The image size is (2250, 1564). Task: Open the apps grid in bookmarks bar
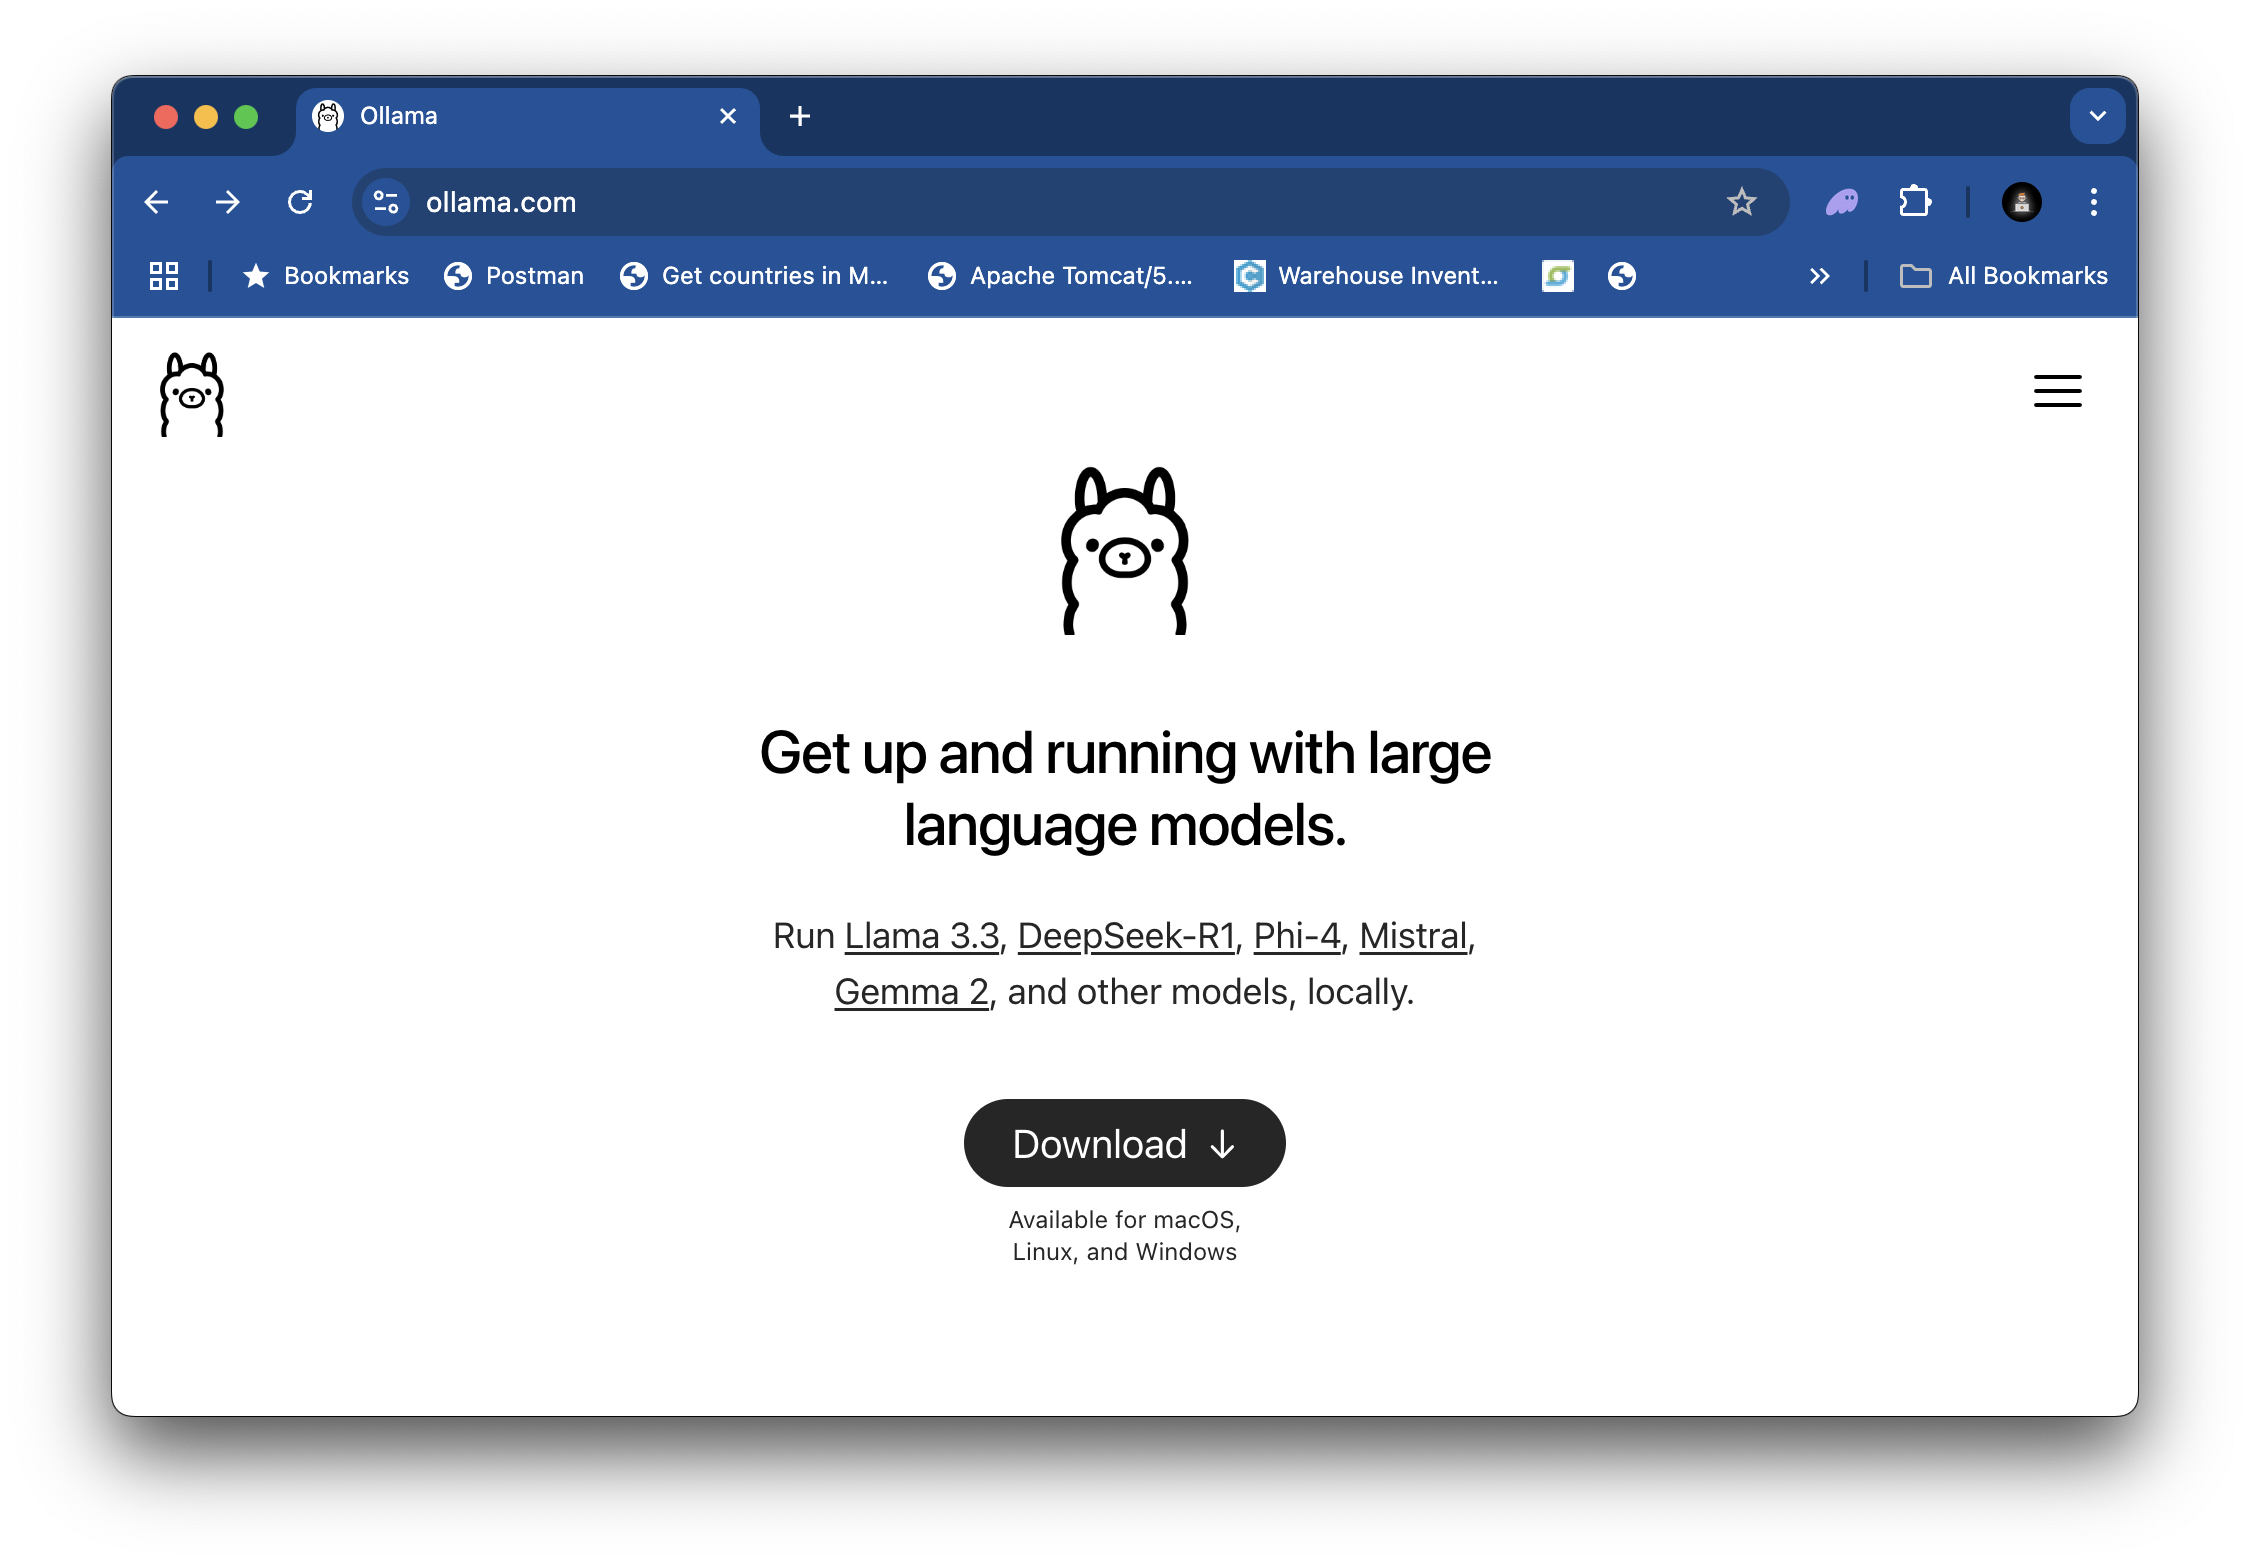pos(164,276)
